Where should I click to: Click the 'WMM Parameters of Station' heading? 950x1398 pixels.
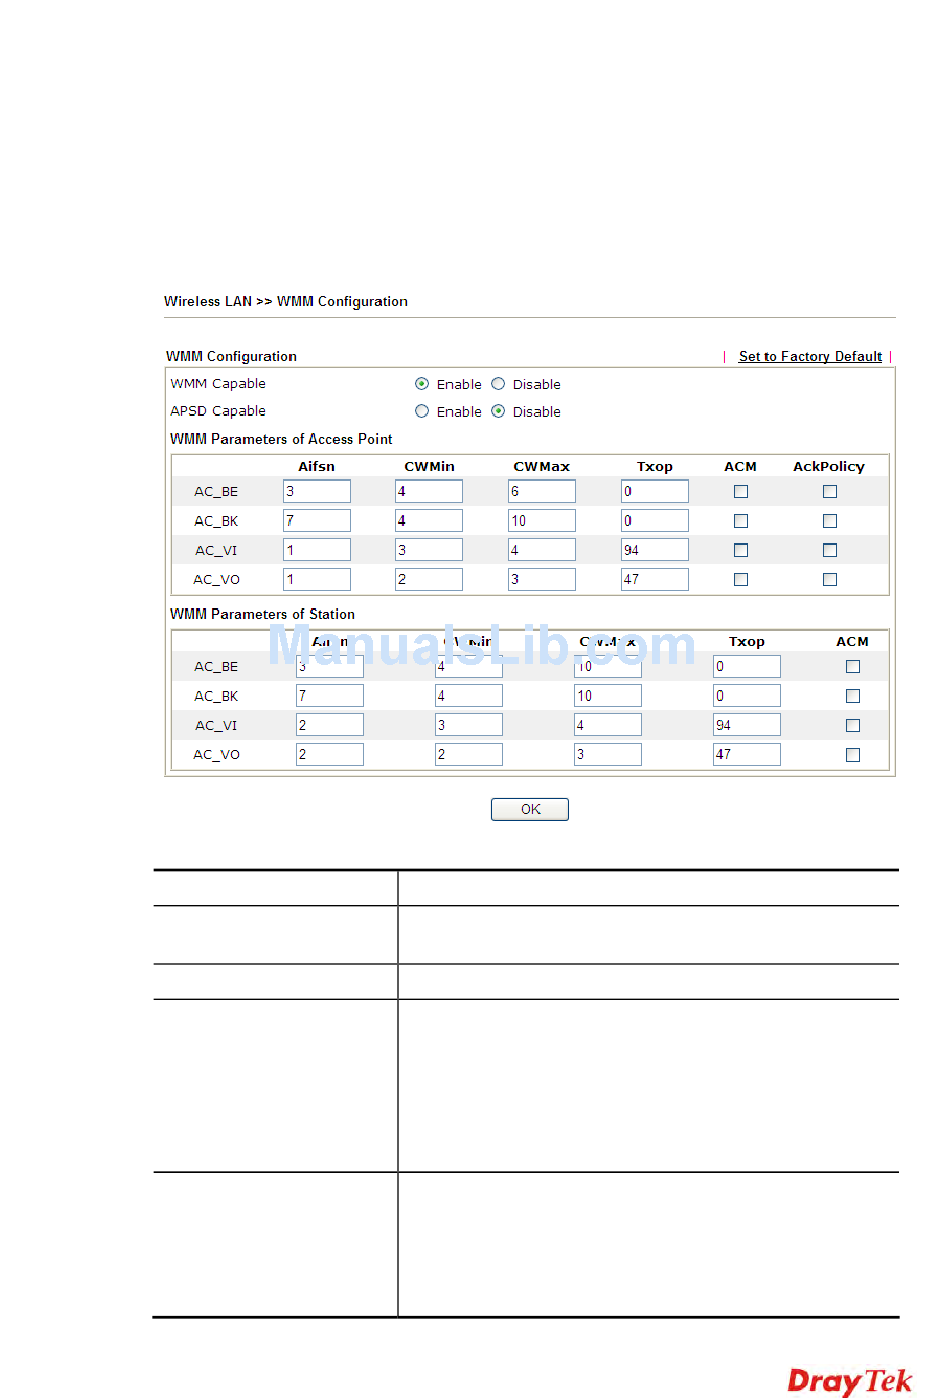[262, 614]
